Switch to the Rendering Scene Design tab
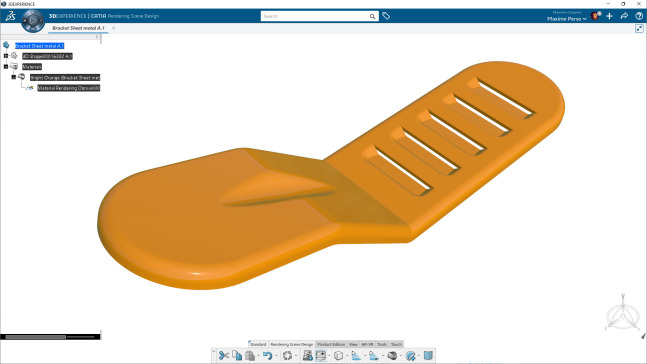Image resolution: width=647 pixels, height=364 pixels. click(x=292, y=344)
